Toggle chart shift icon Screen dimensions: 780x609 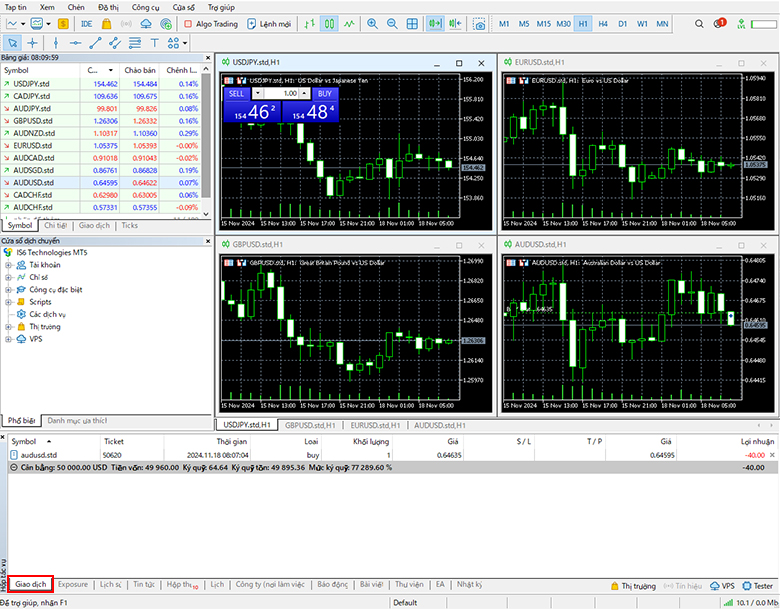455,24
